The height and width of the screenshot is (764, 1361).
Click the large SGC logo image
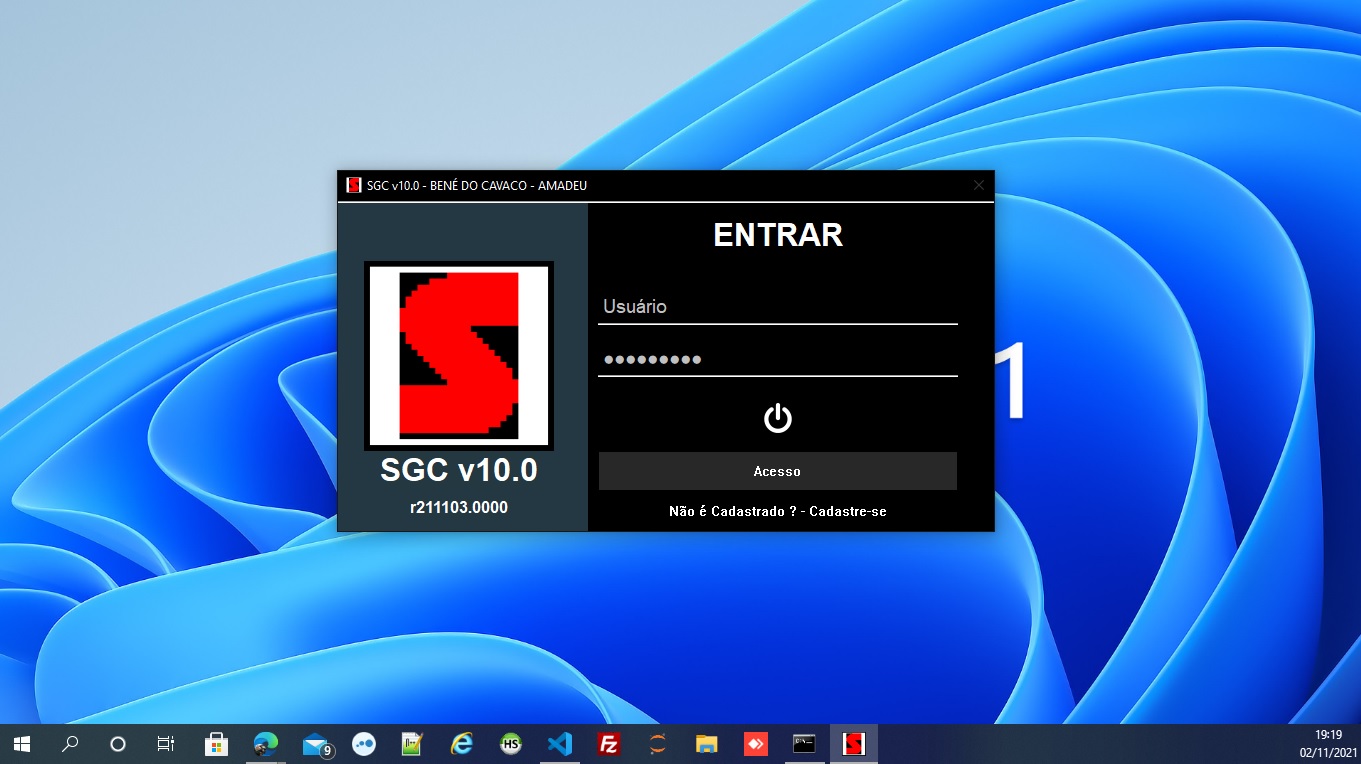[459, 355]
